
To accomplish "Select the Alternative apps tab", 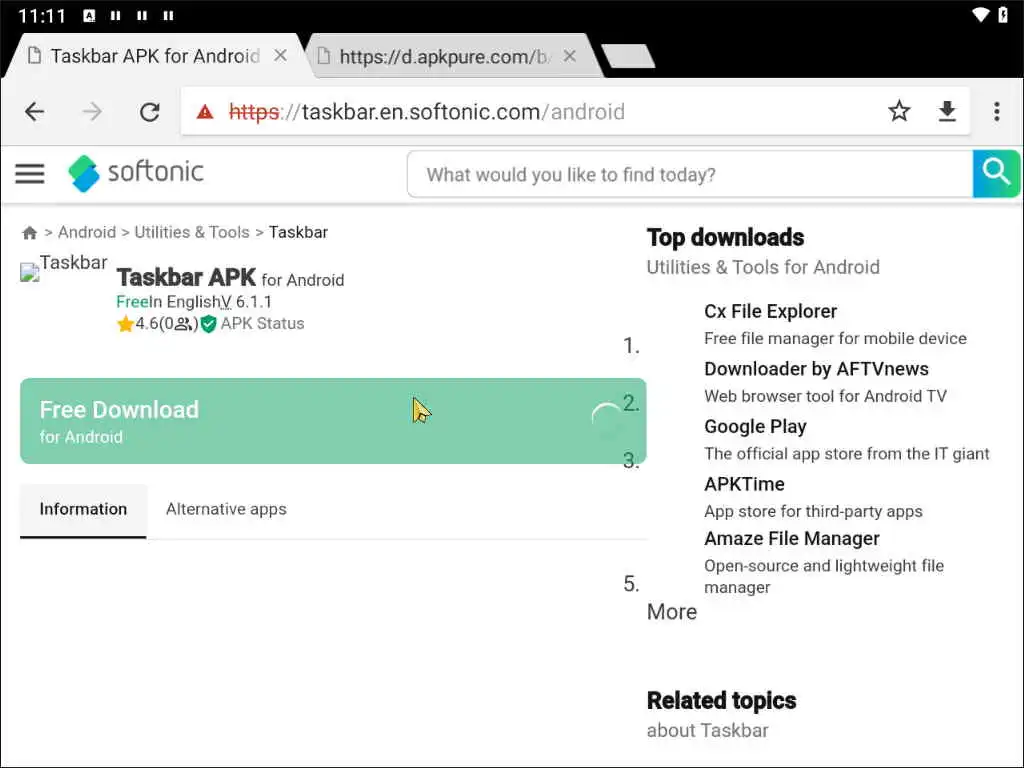I will click(226, 509).
